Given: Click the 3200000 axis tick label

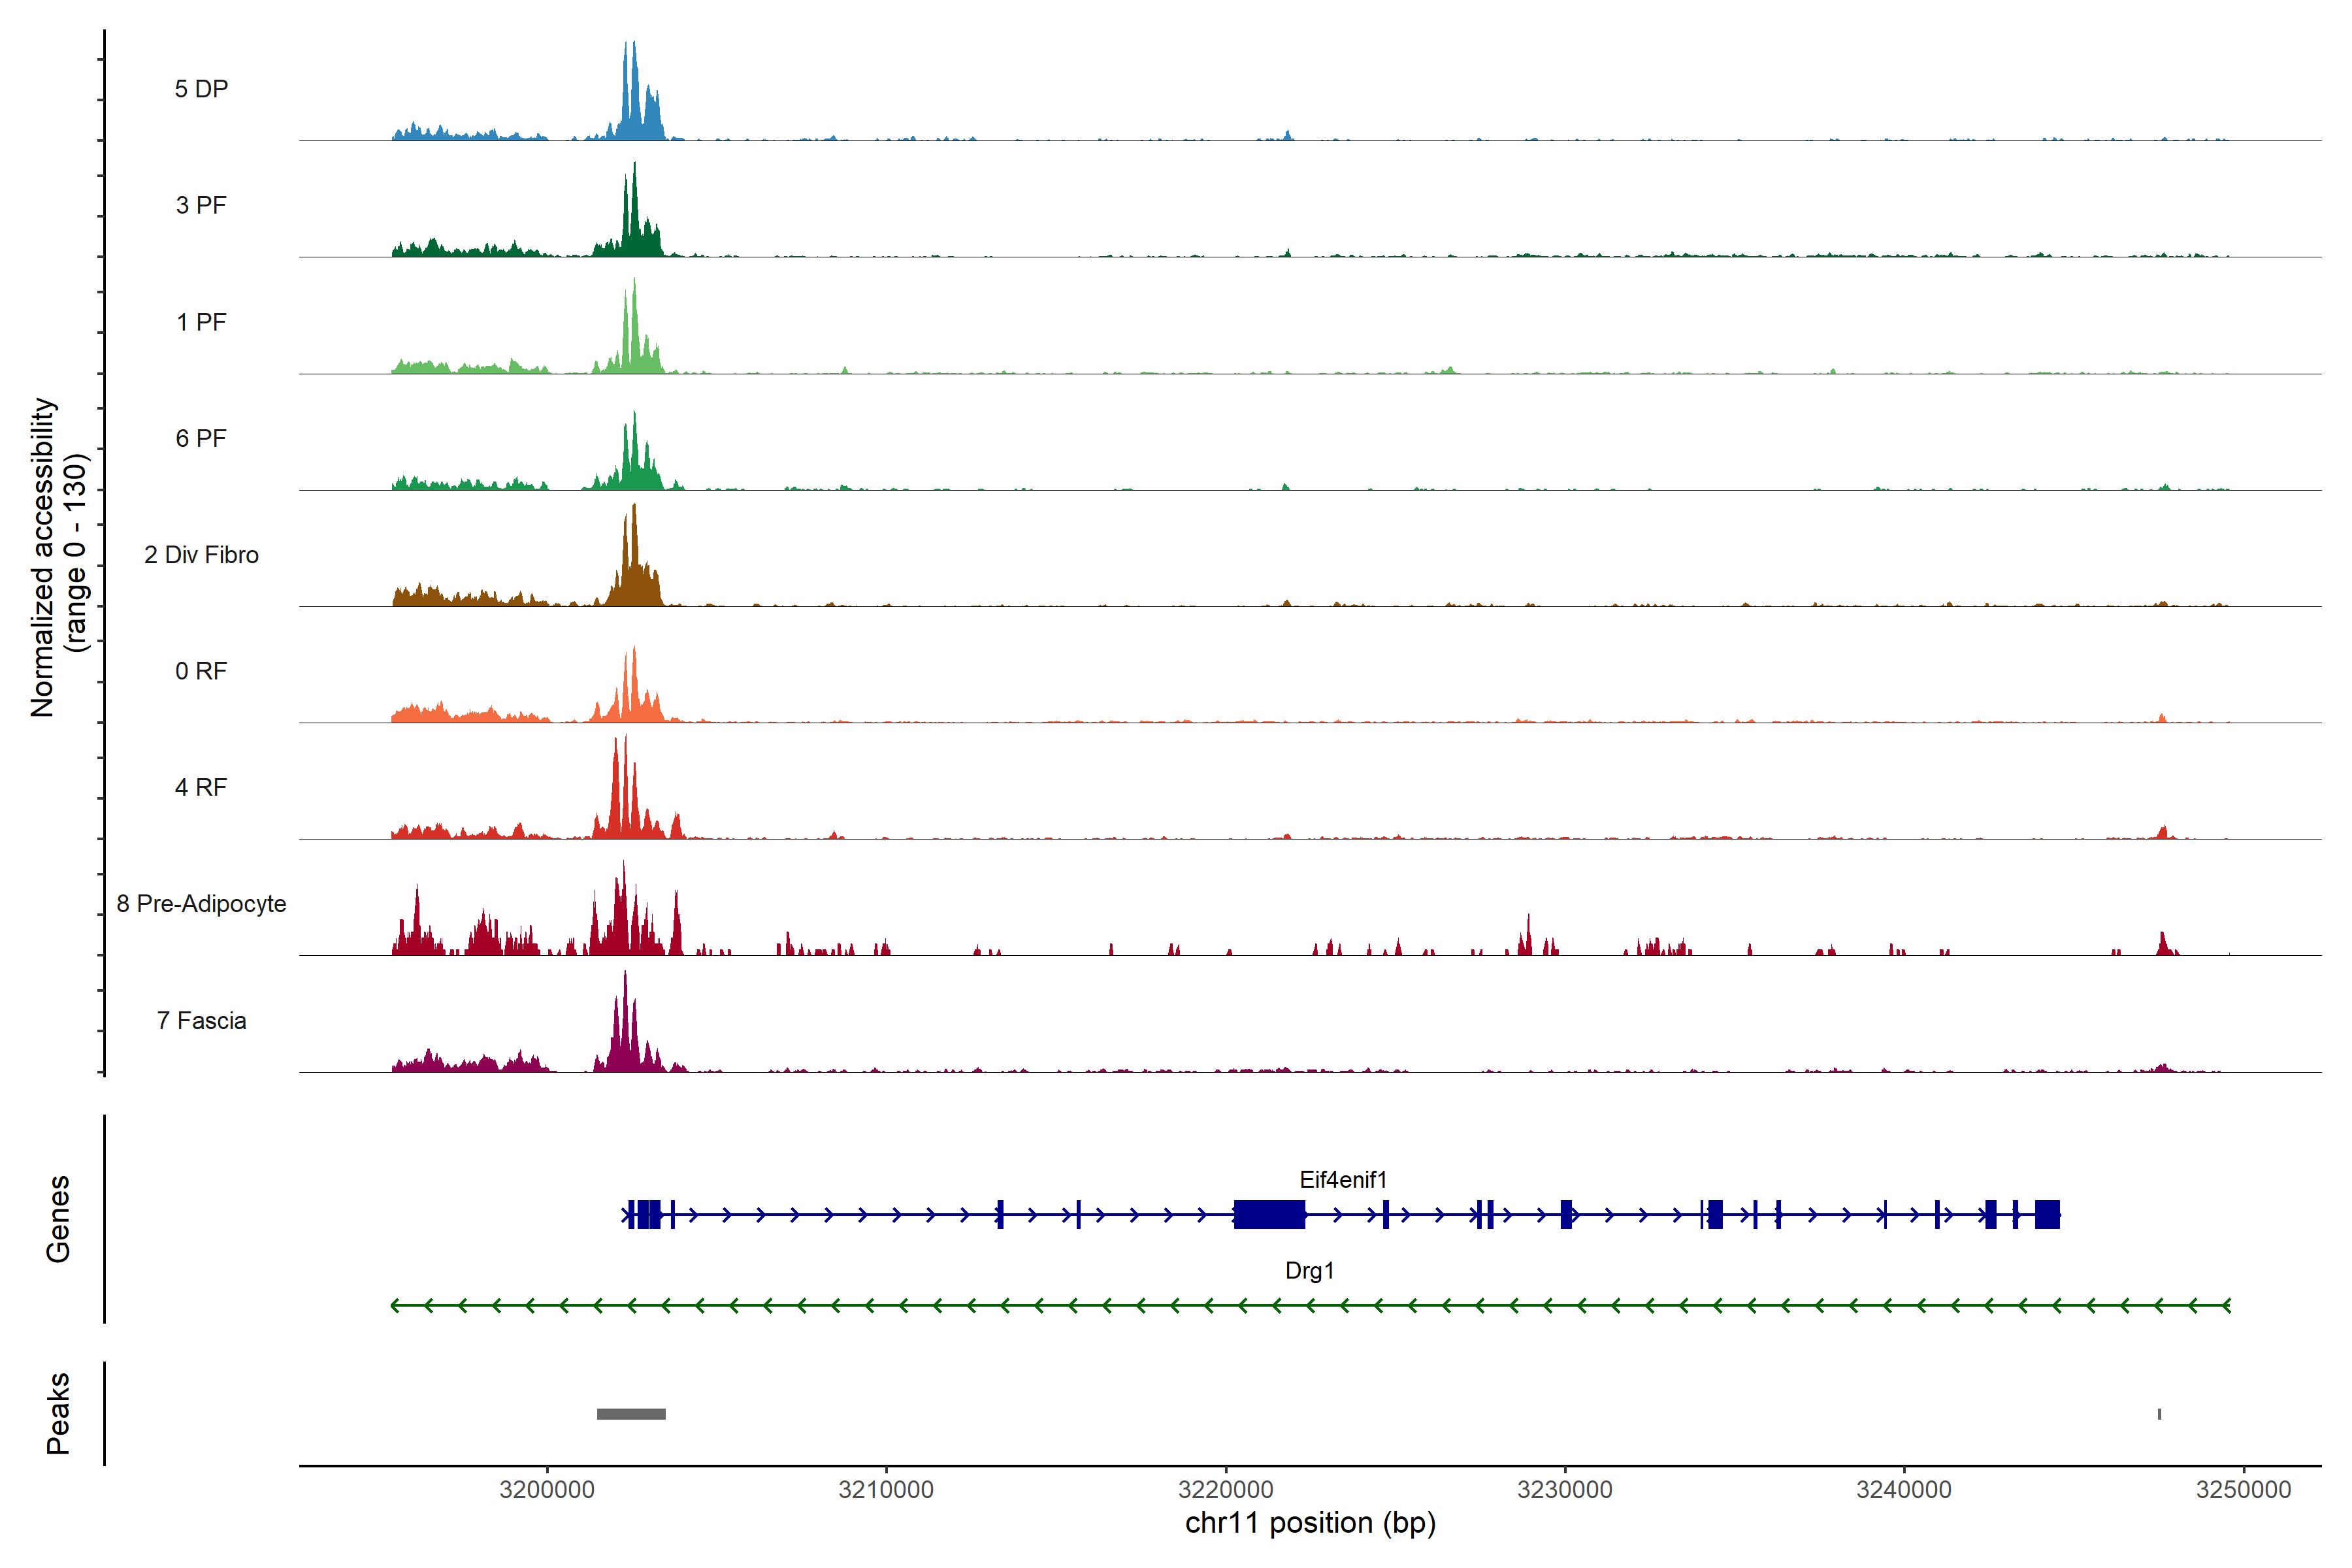Looking at the screenshot, I should 547,1490.
